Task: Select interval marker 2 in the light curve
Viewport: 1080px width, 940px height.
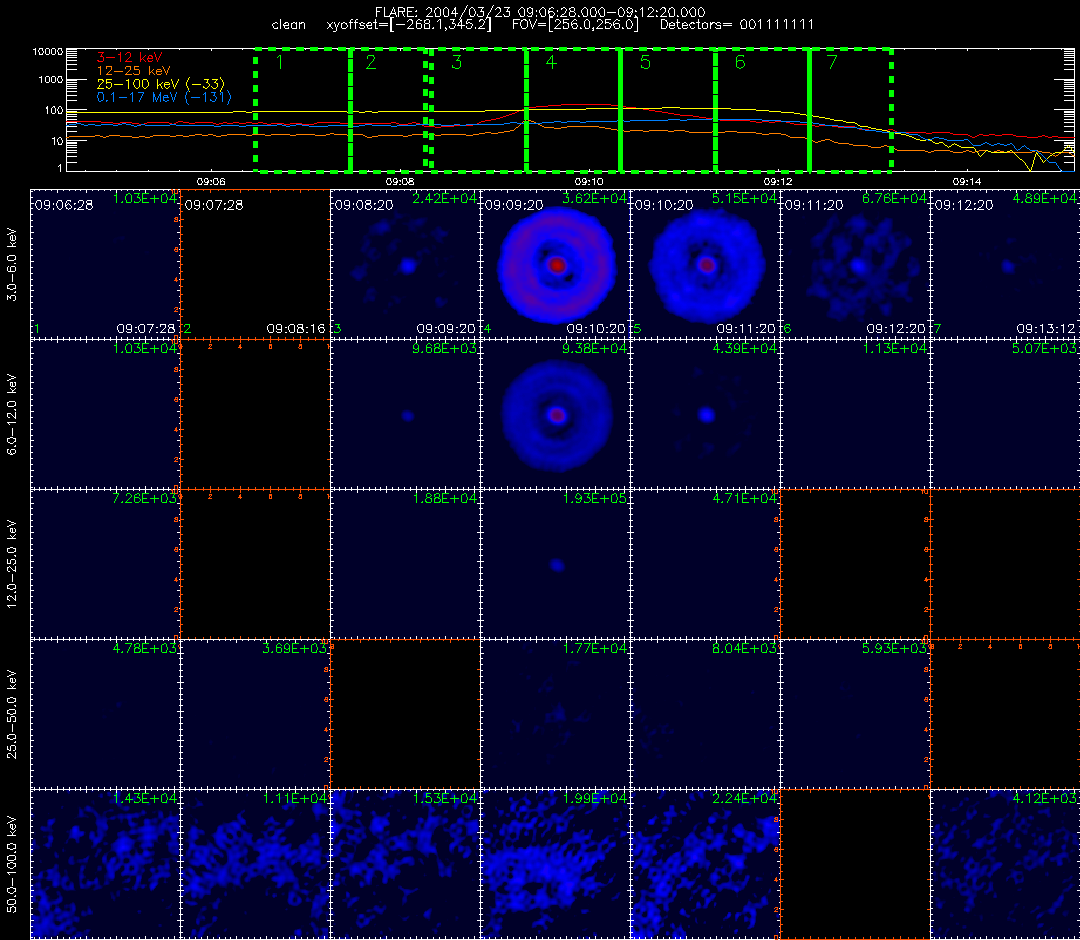Action: 371,63
